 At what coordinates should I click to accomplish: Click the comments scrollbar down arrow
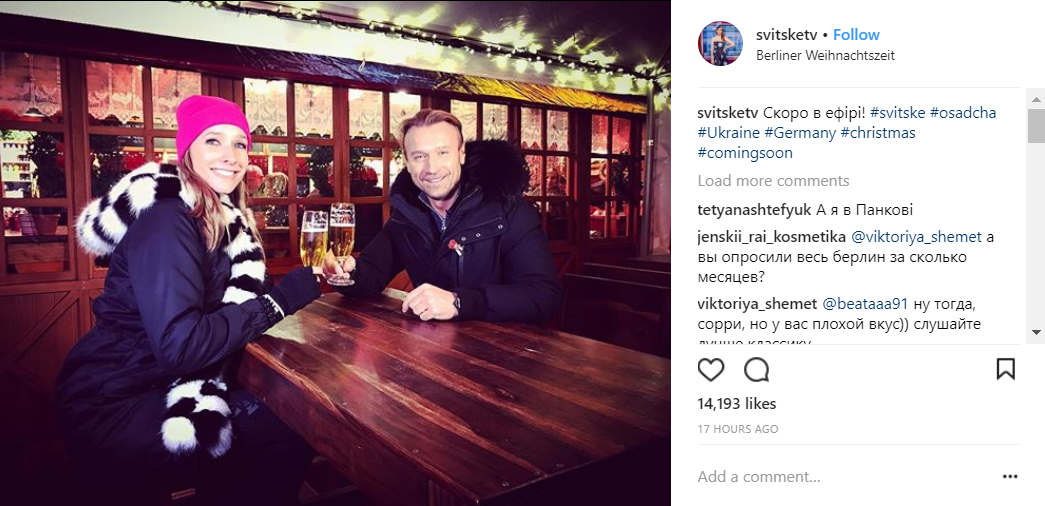point(1036,331)
